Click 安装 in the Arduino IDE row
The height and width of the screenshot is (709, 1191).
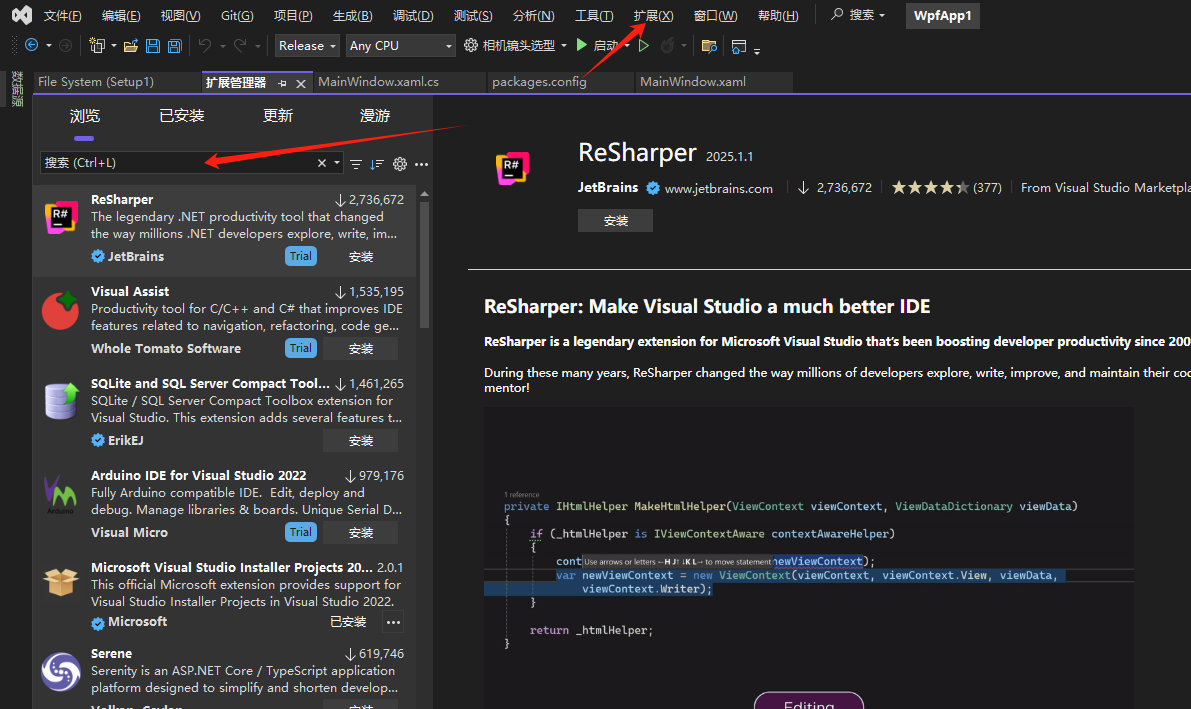pyautogui.click(x=360, y=533)
